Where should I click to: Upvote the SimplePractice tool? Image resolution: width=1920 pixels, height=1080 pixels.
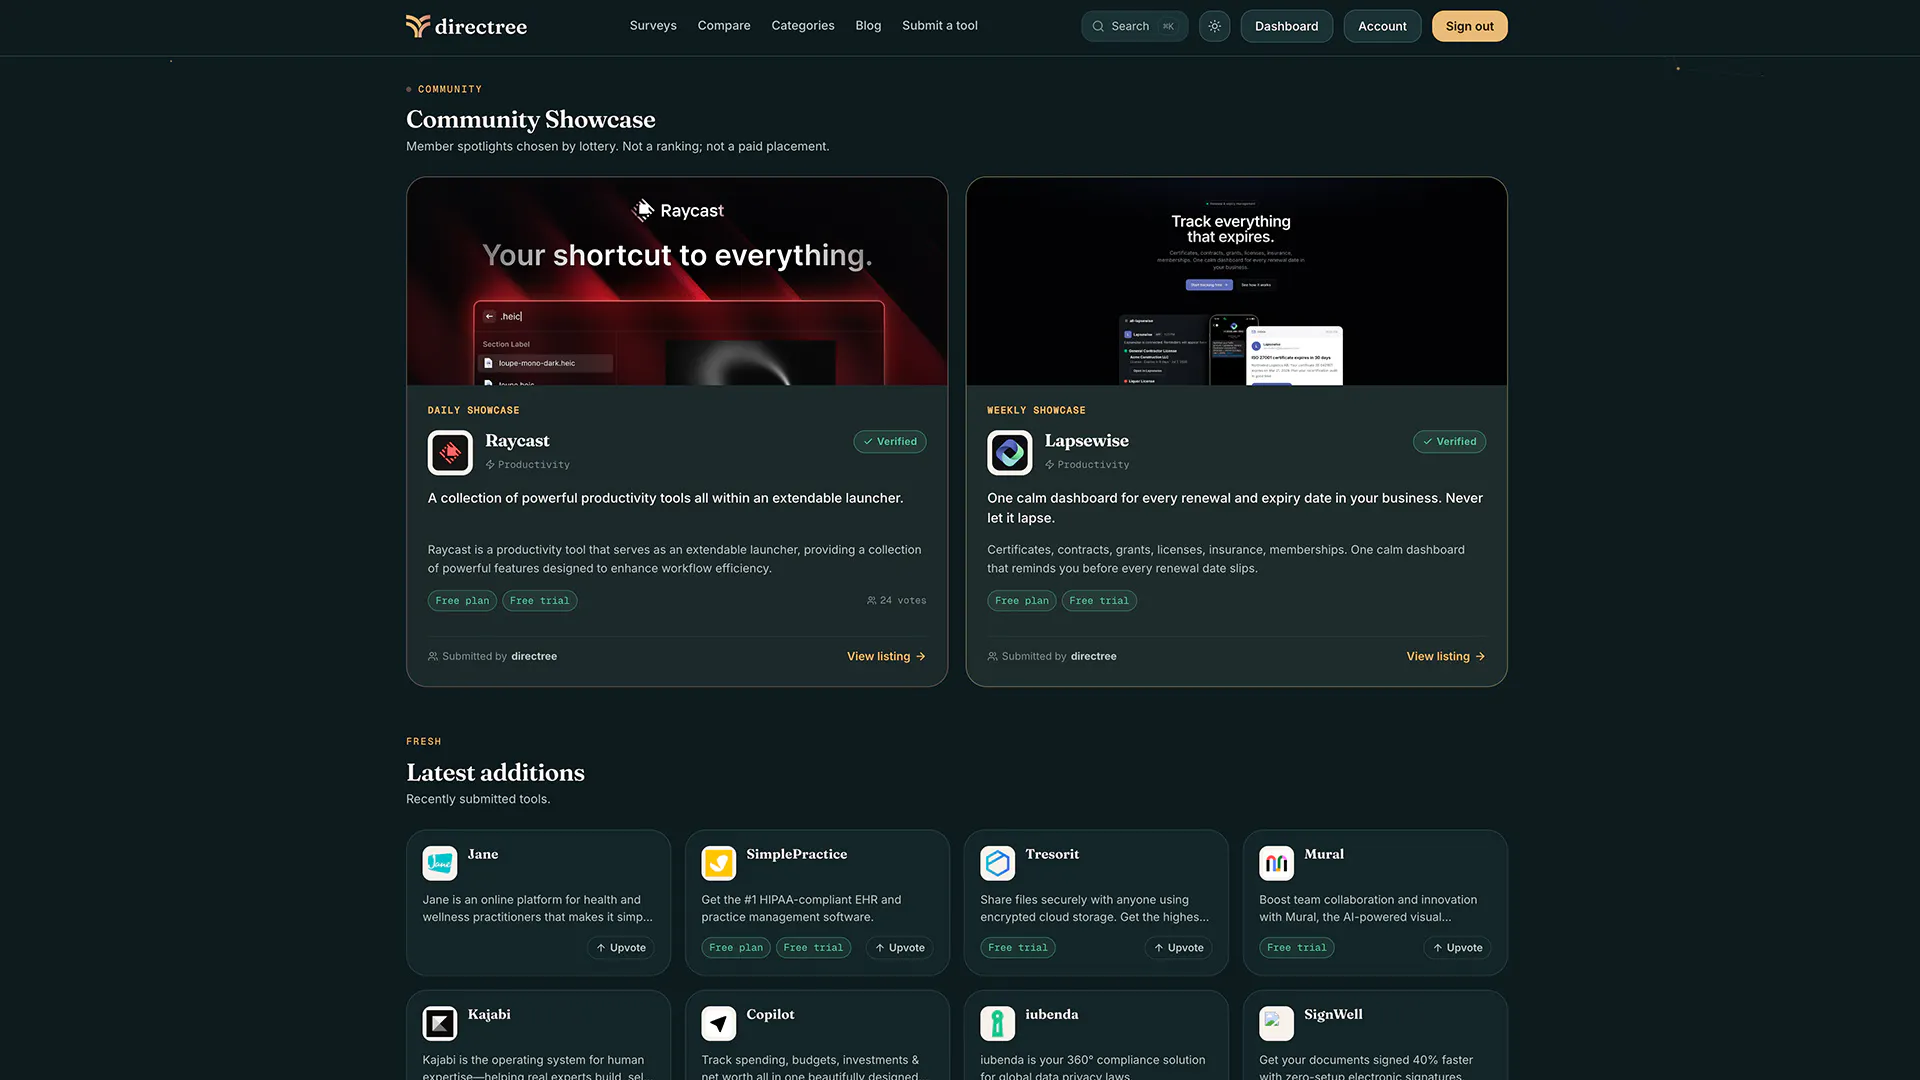click(900, 947)
